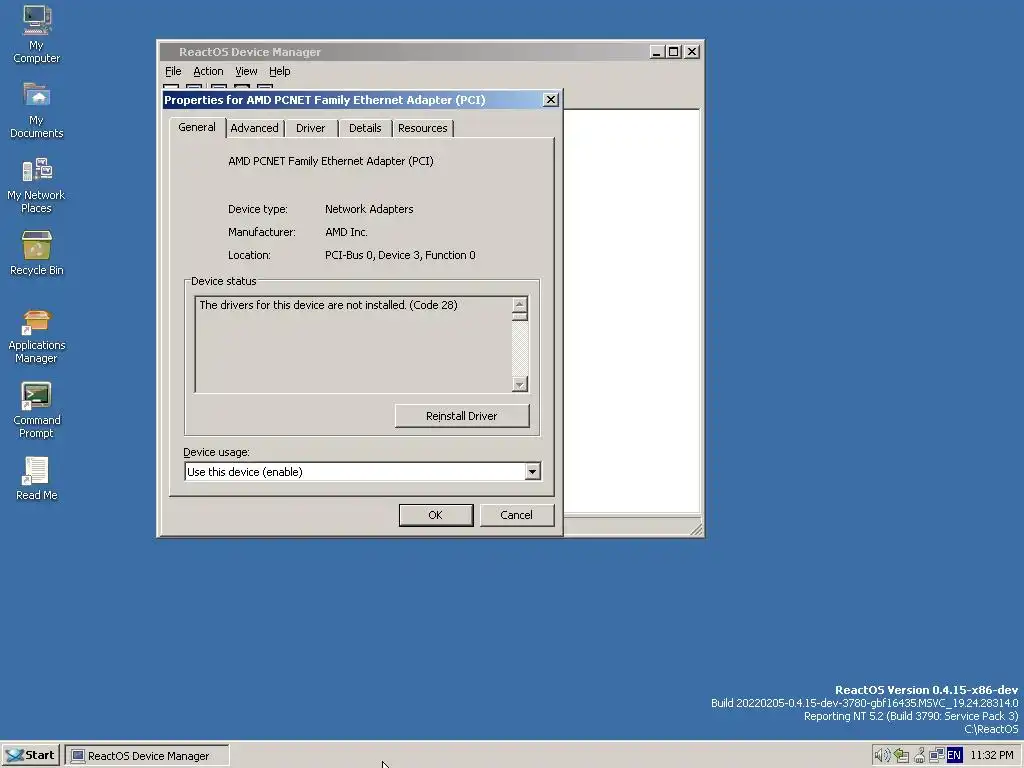Image resolution: width=1024 pixels, height=768 pixels.
Task: Select the Read Me shortcut icon
Action: 37,478
